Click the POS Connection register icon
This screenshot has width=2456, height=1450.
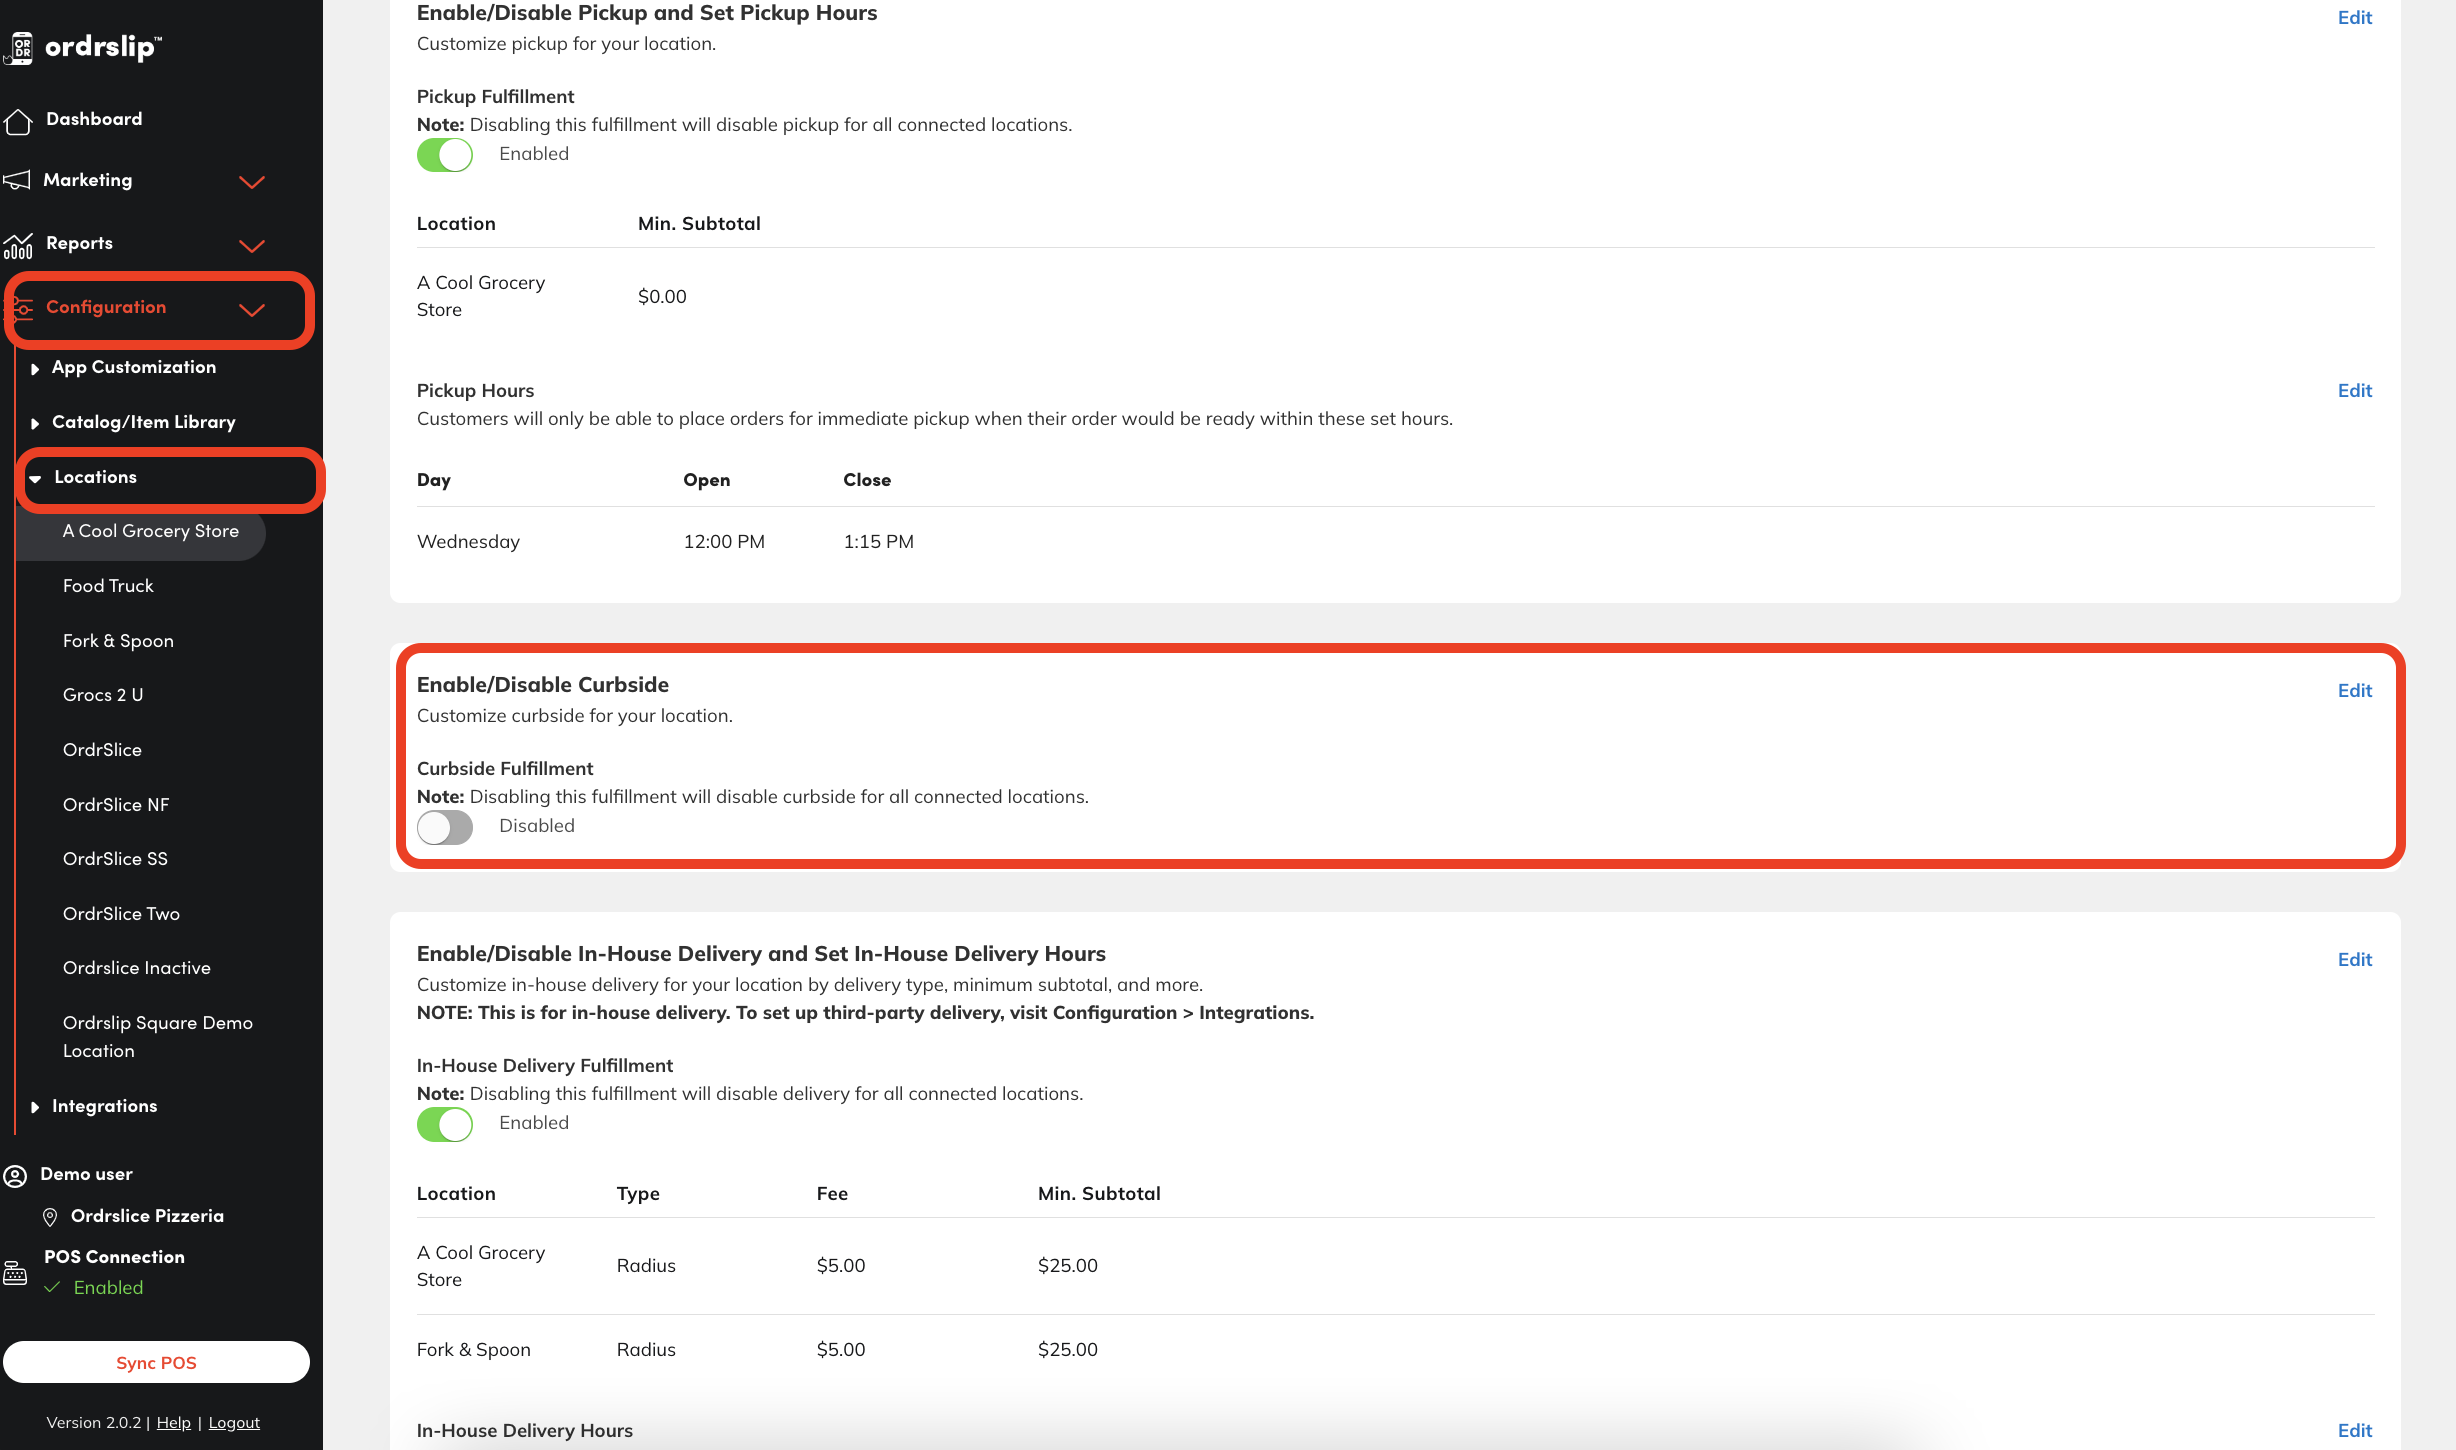(15, 1273)
